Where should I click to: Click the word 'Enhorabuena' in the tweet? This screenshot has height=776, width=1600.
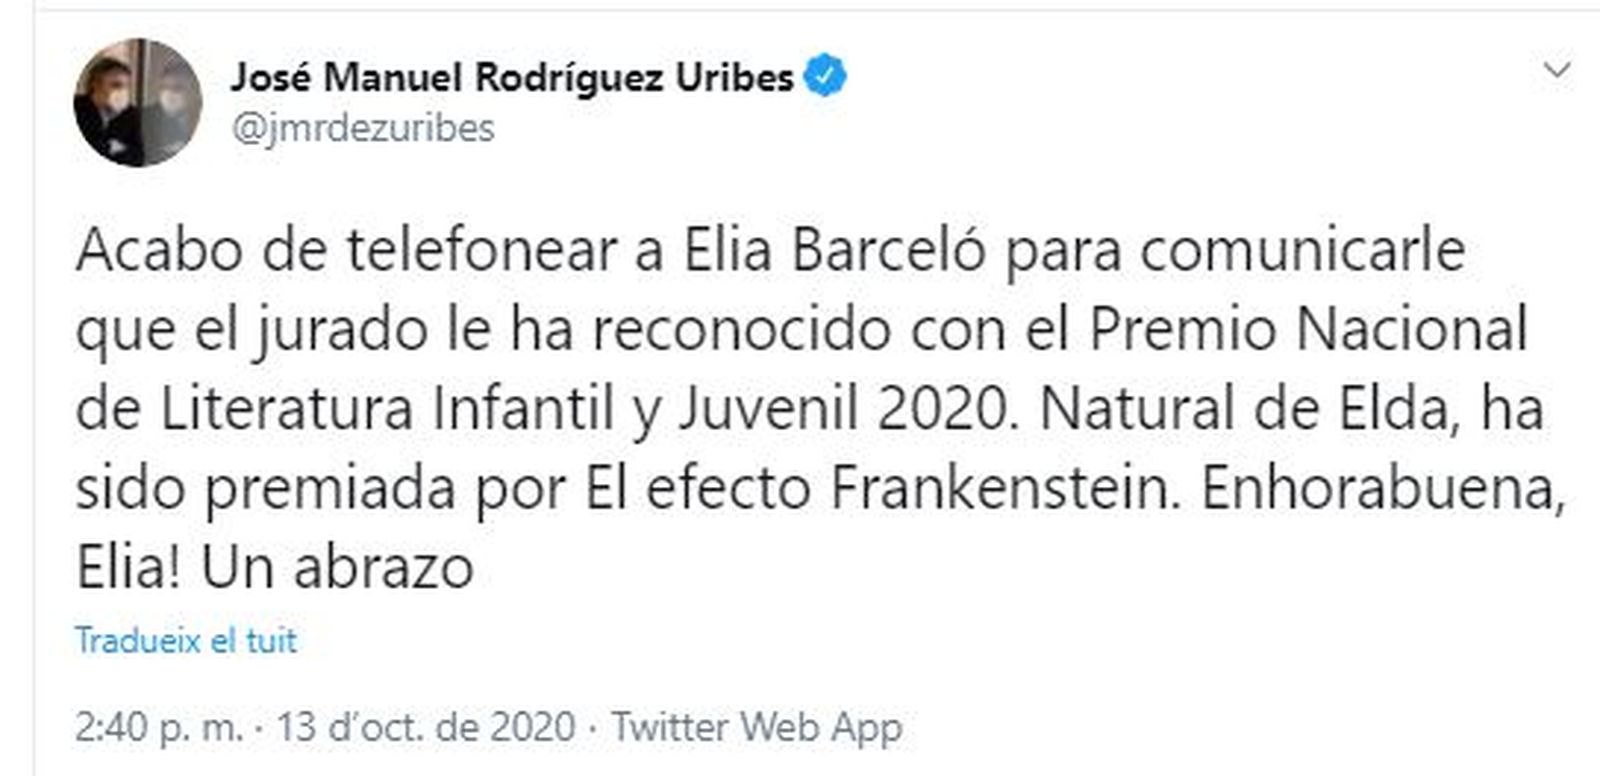point(1382,490)
